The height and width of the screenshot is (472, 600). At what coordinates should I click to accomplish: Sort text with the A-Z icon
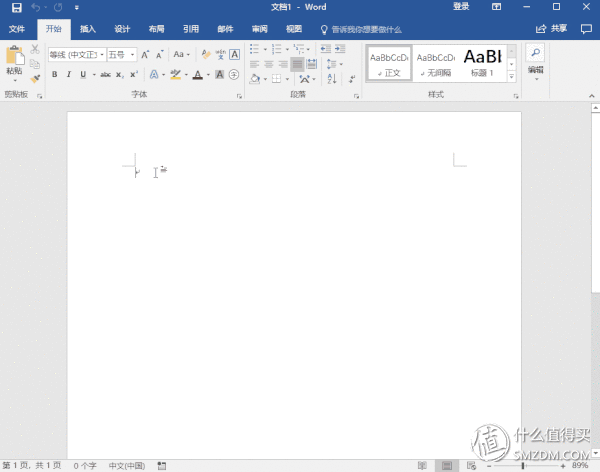pyautogui.click(x=332, y=78)
